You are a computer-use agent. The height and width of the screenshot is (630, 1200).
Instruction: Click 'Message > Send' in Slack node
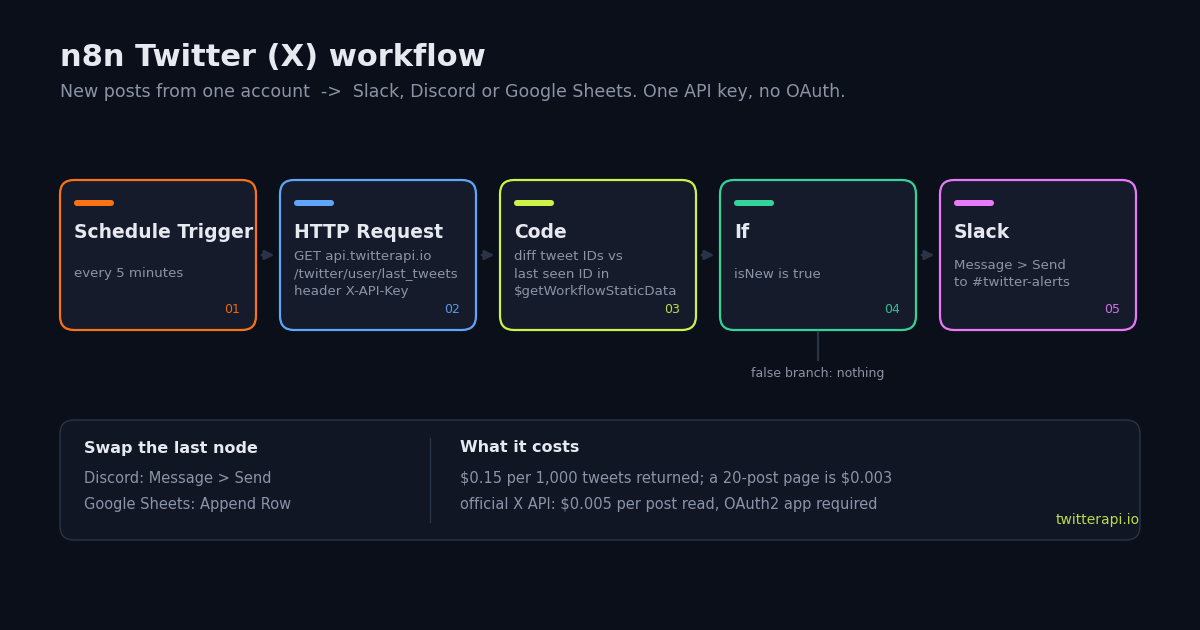(1010, 265)
